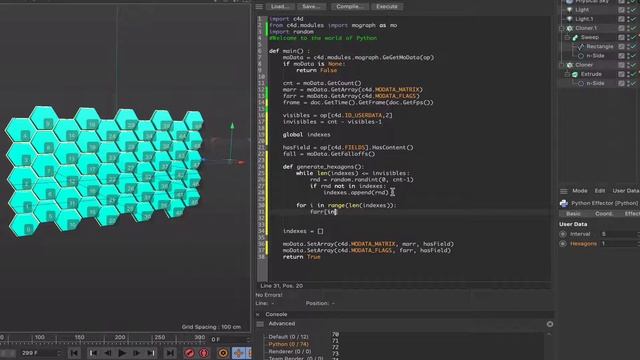Toggle enable checkmark of Sweep
640x360 pixels.
(x=633, y=38)
